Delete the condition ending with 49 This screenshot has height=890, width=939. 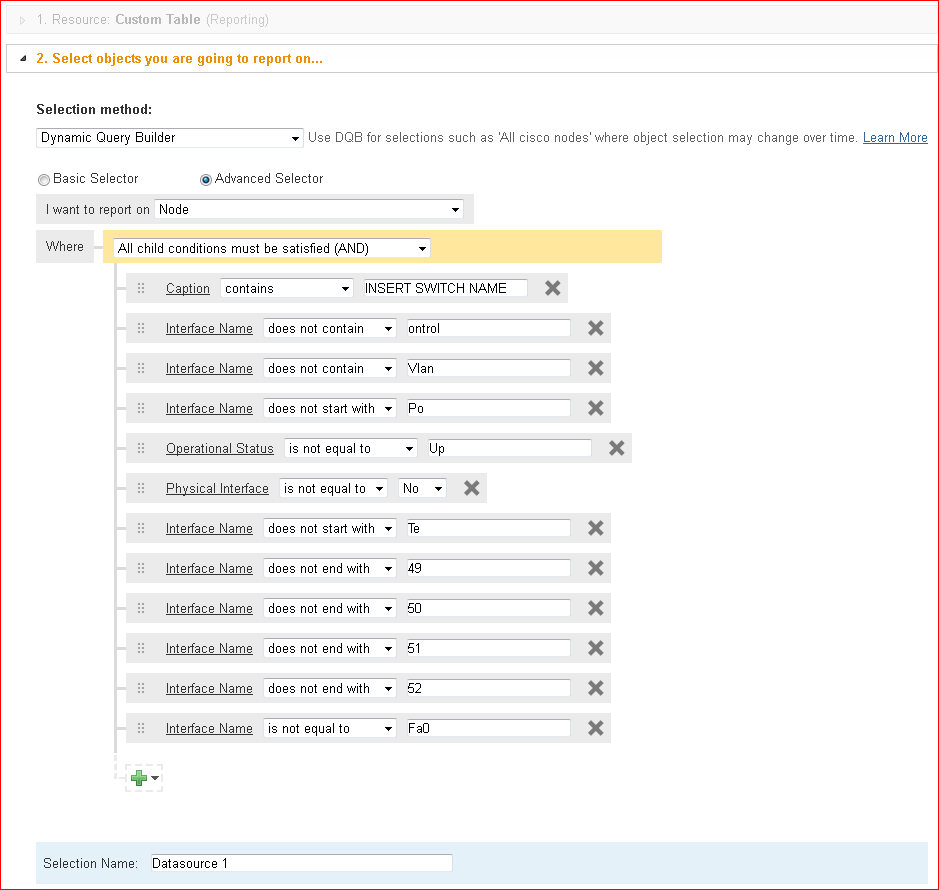pyautogui.click(x=595, y=568)
